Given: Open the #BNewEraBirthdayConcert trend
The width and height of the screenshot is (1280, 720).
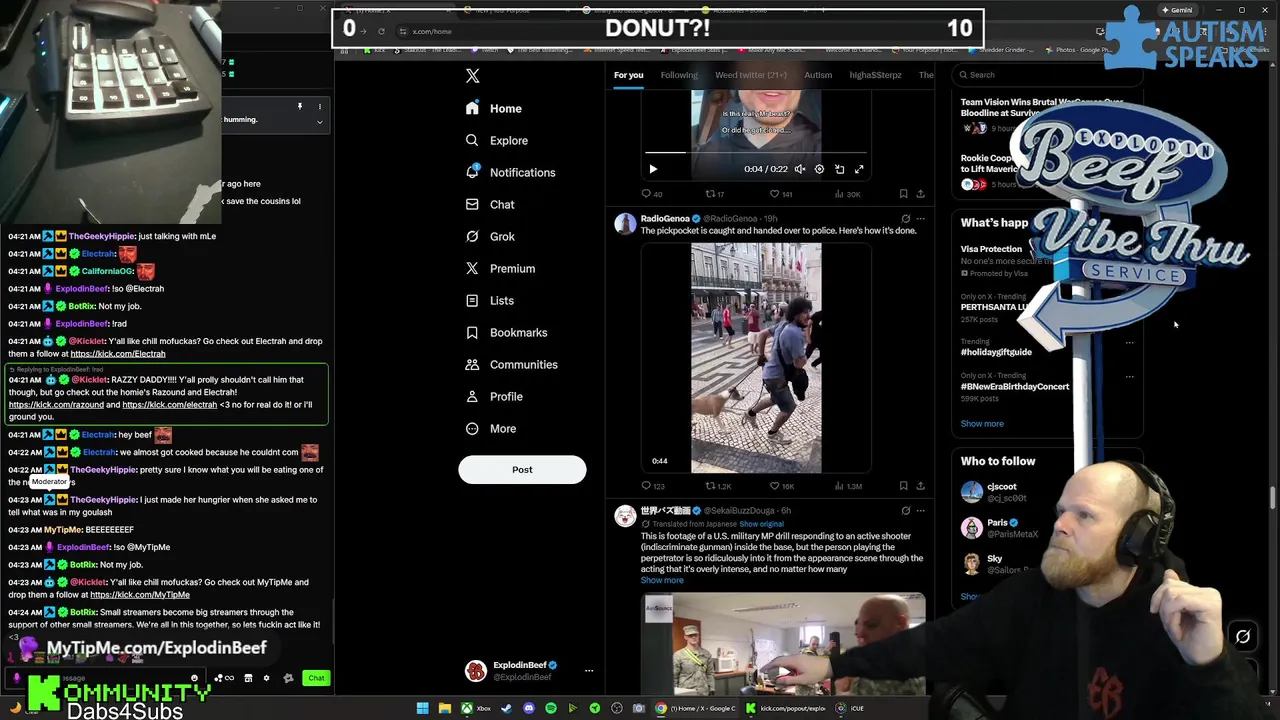Looking at the screenshot, I should [1015, 386].
